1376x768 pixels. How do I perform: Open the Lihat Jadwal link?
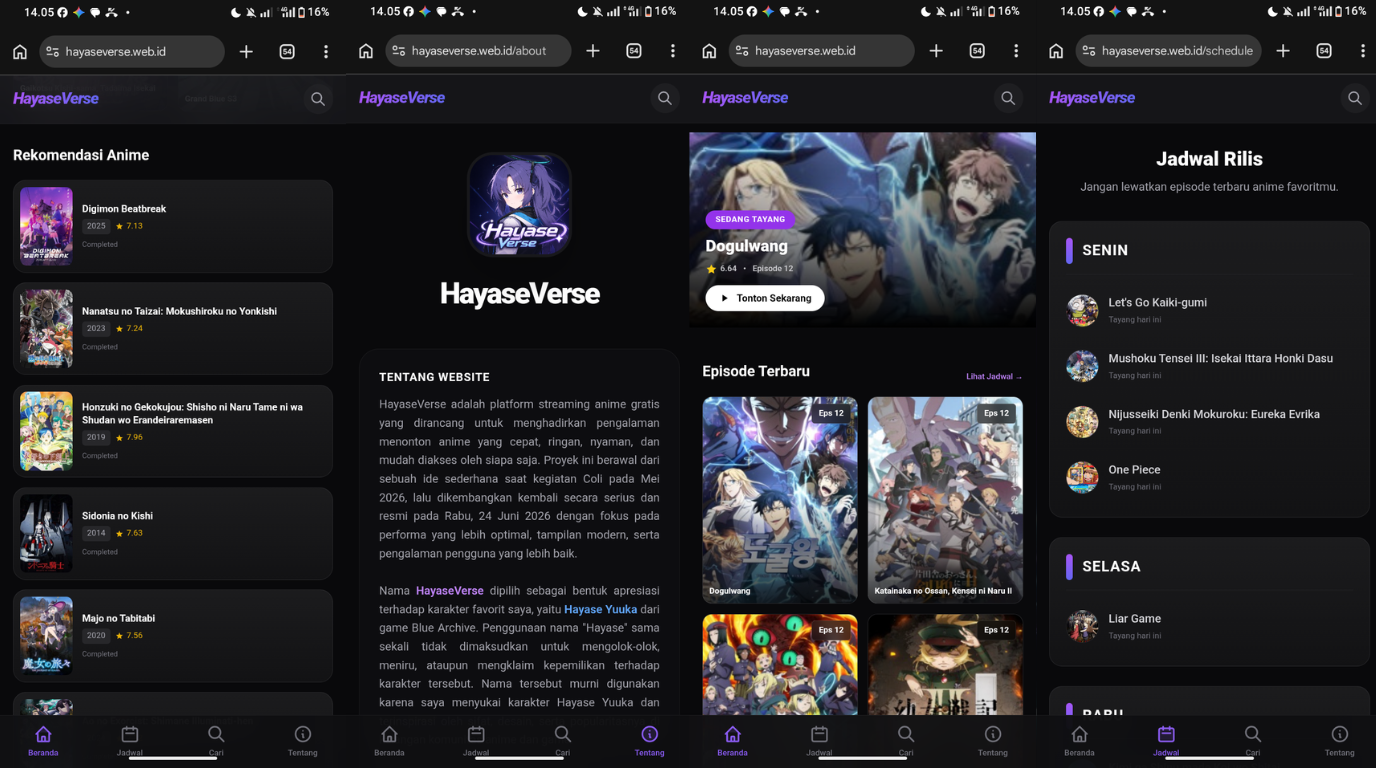[x=994, y=377]
